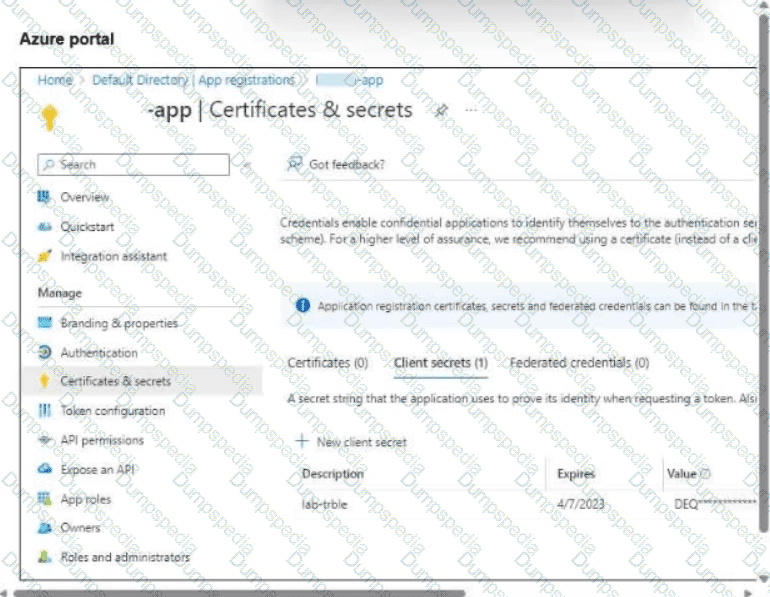The width and height of the screenshot is (770, 597).
Task: Open Roles and administrators page
Action: pyautogui.click(x=125, y=557)
